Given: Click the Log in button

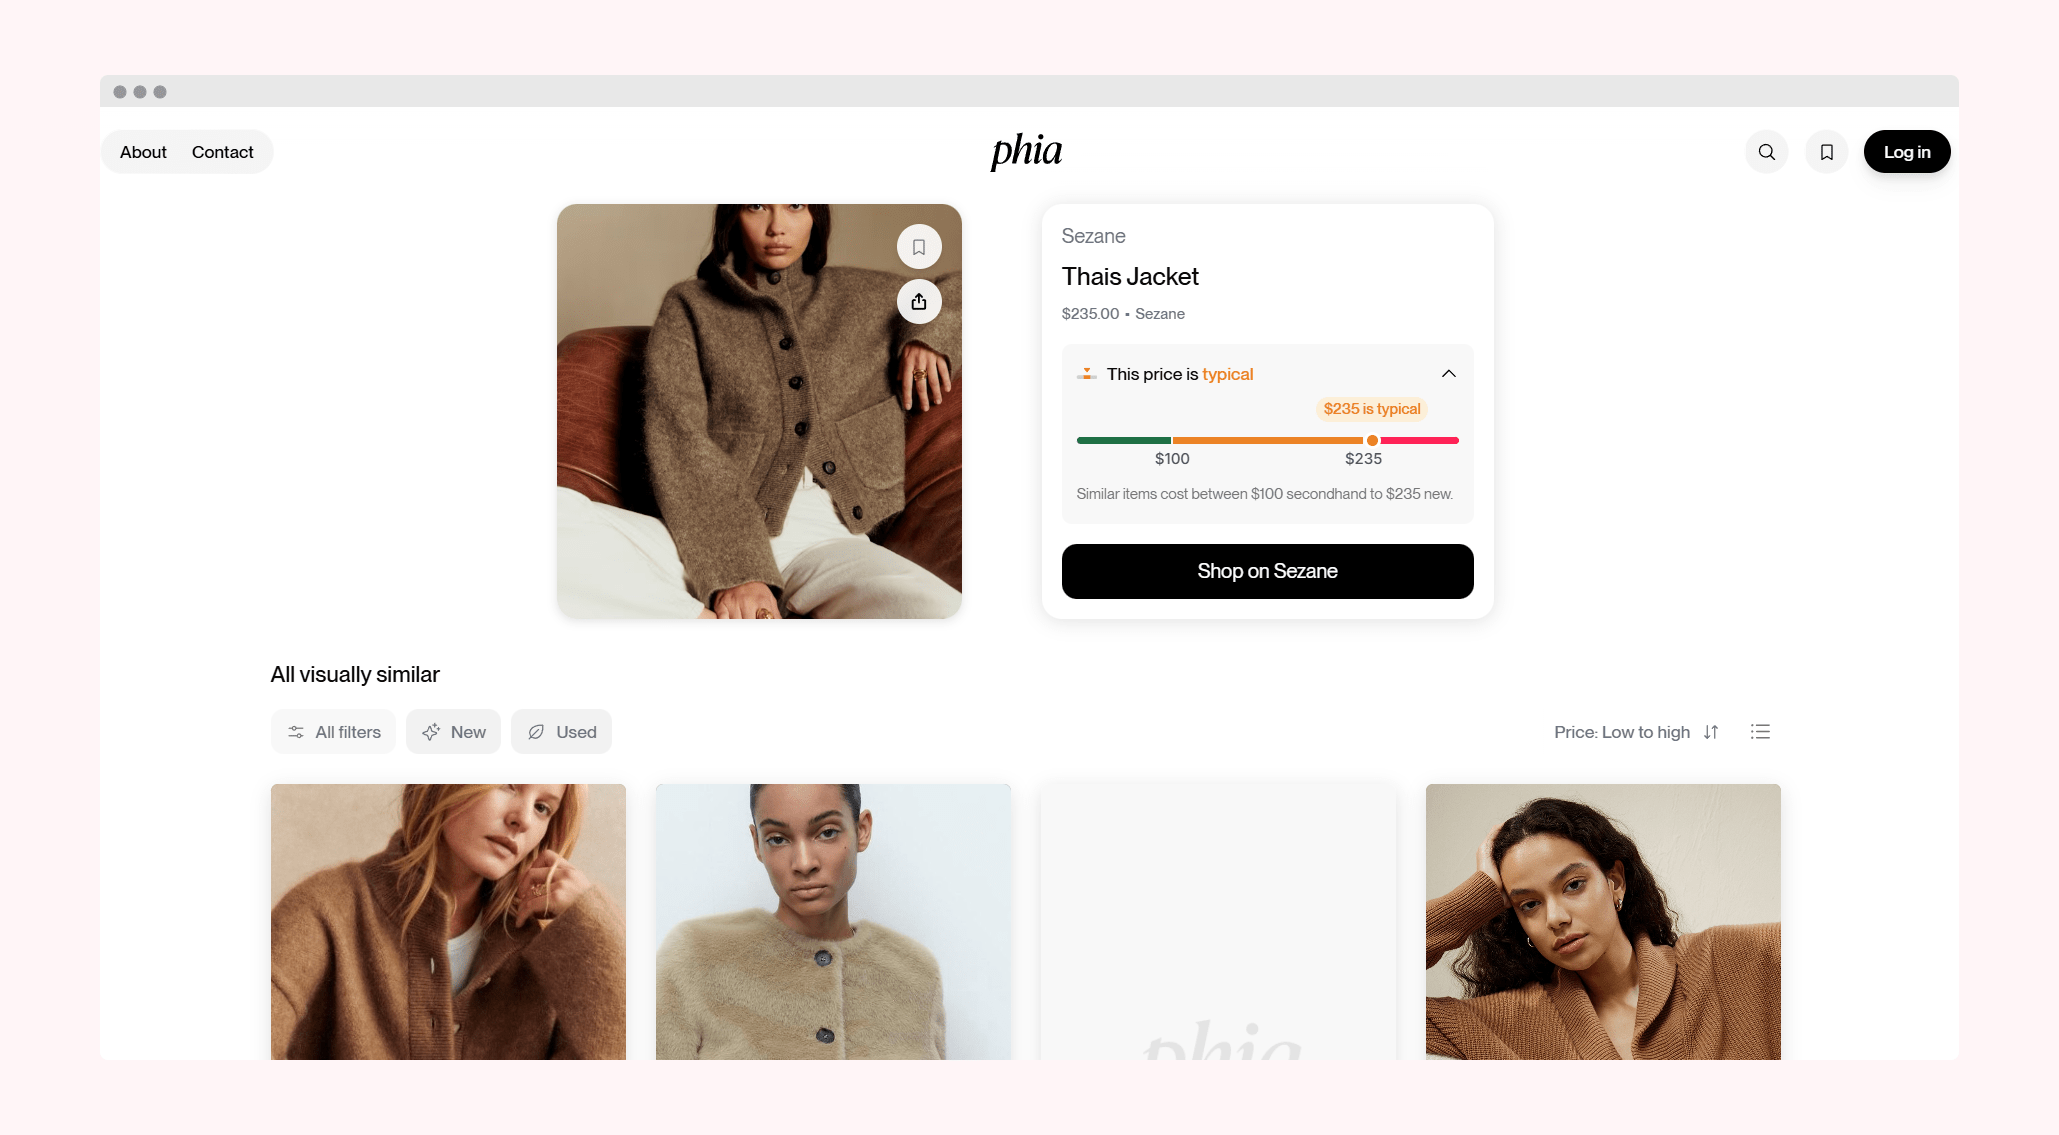Looking at the screenshot, I should pos(1907,152).
